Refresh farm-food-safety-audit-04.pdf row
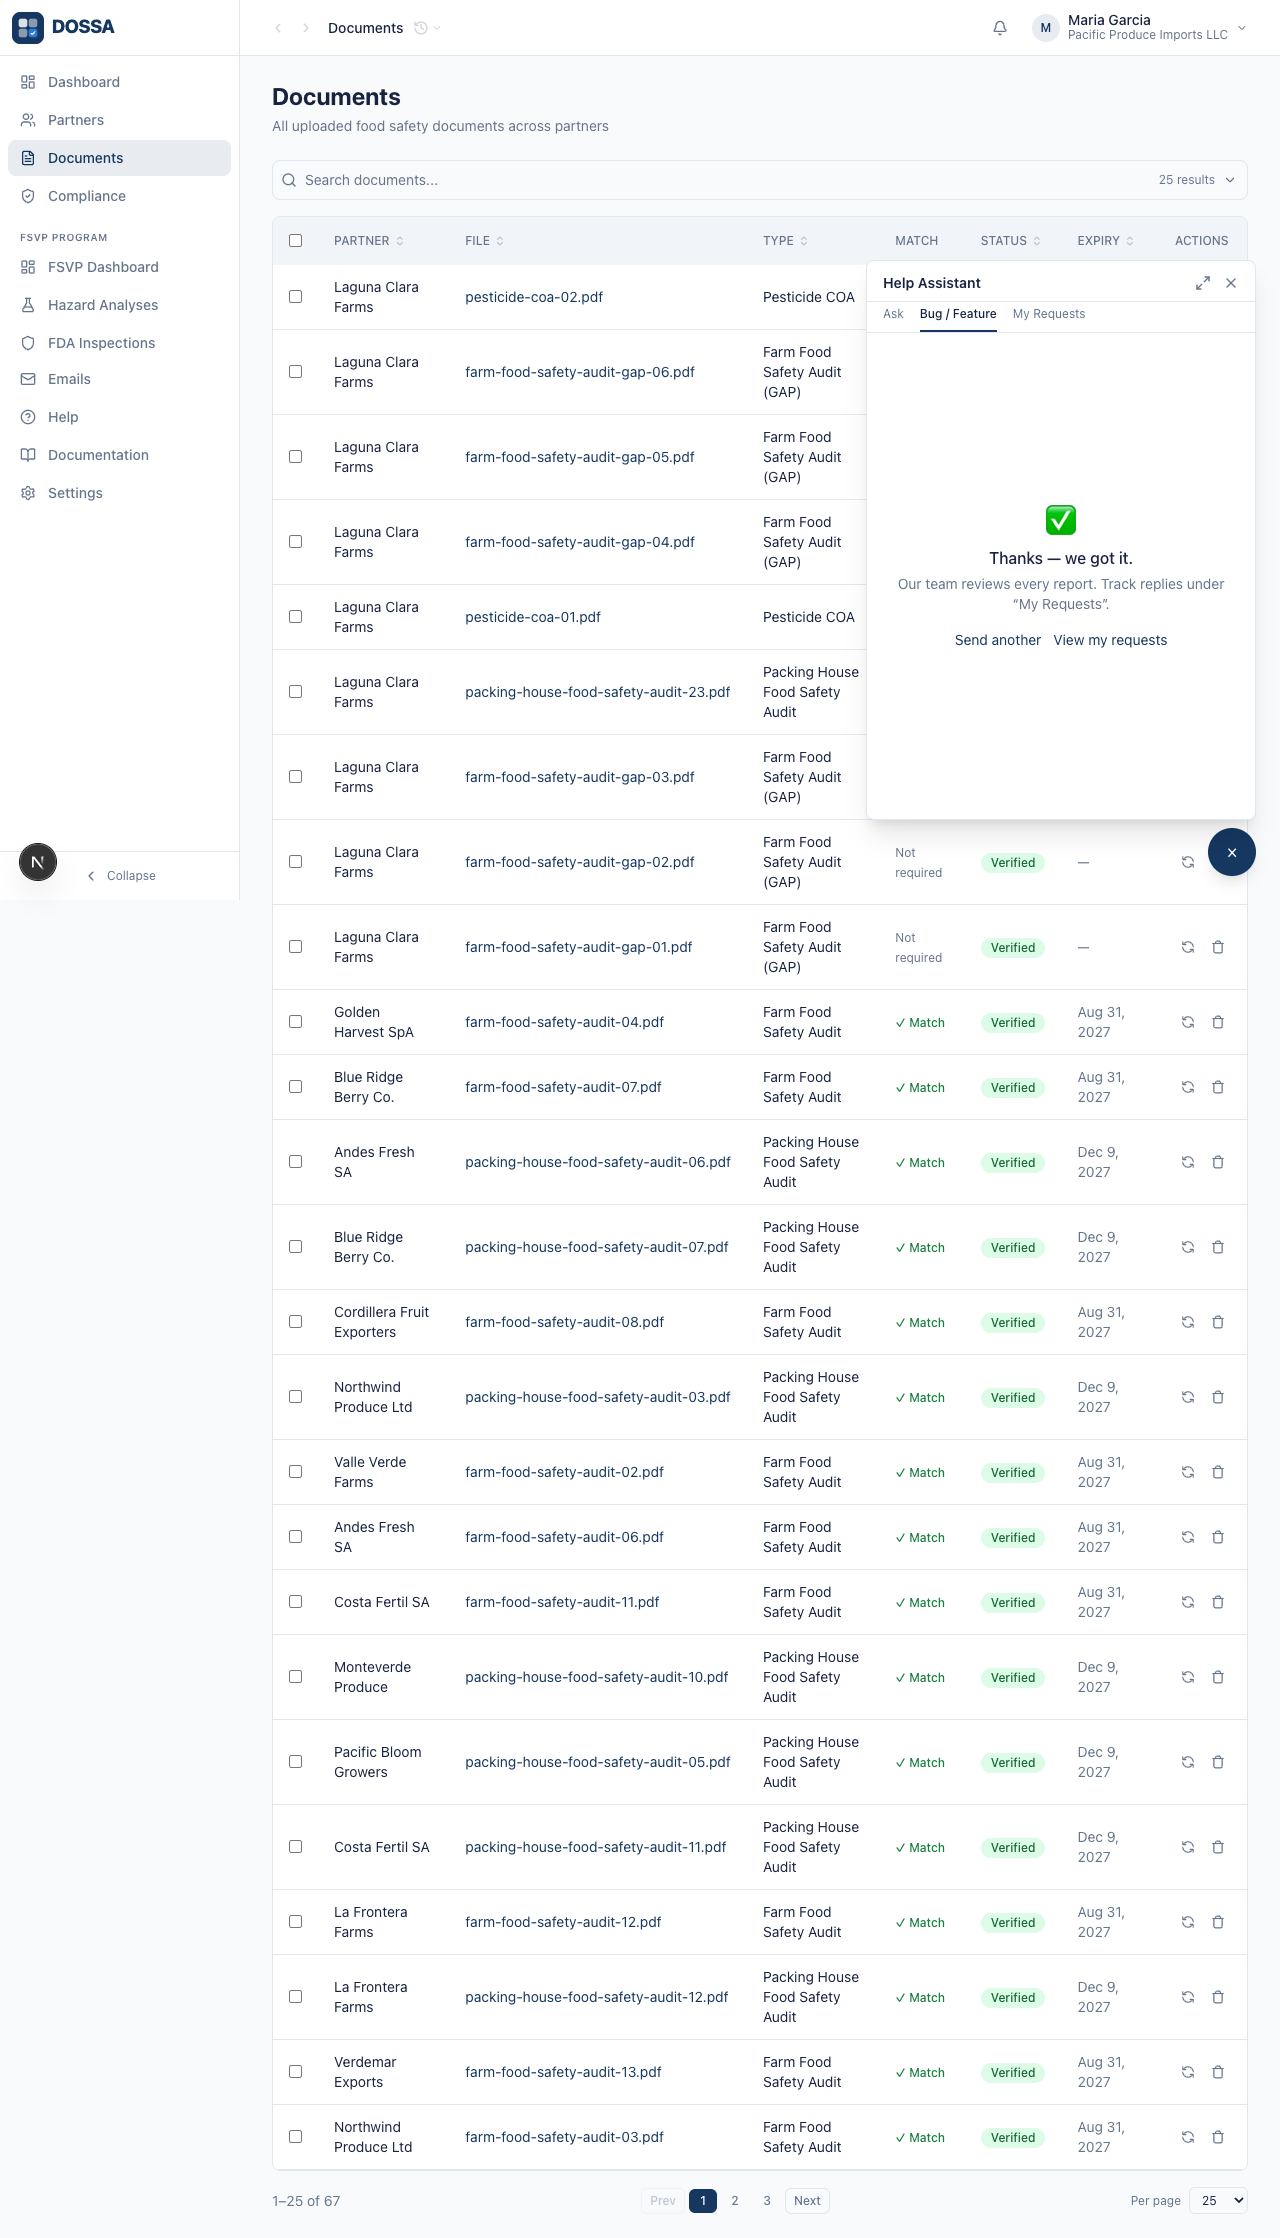The width and height of the screenshot is (1280, 2238). pos(1188,1022)
